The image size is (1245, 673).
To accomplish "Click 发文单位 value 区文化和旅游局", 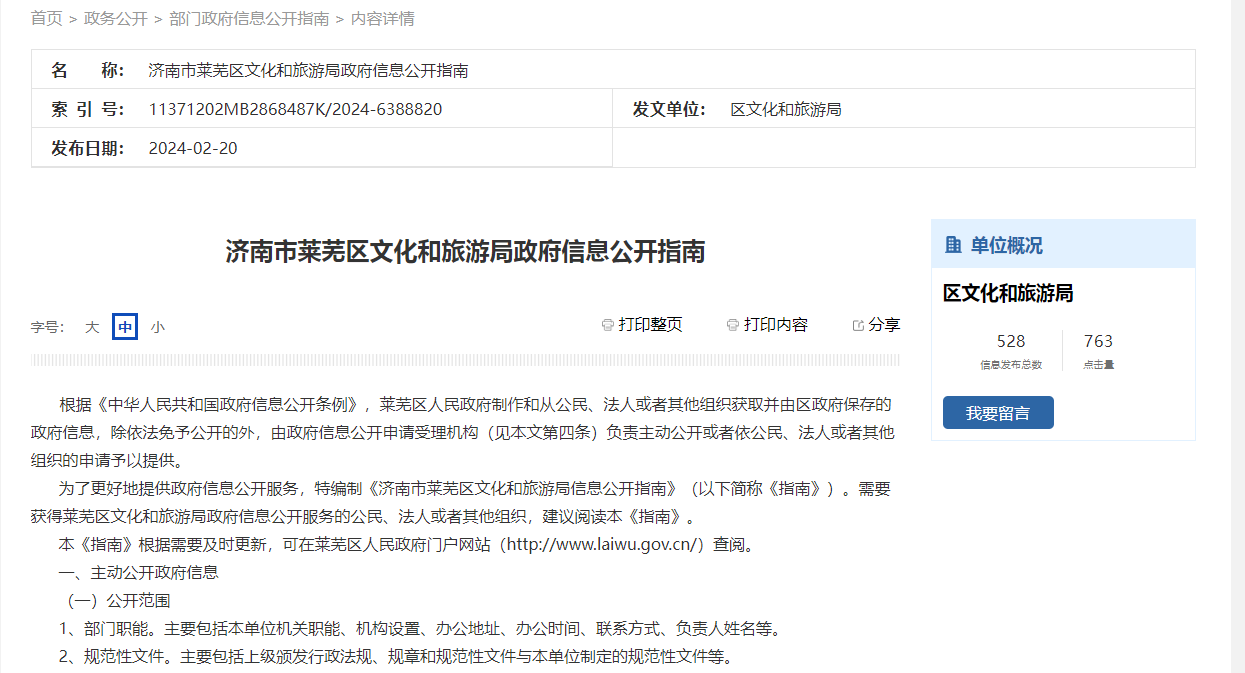I will tap(786, 109).
